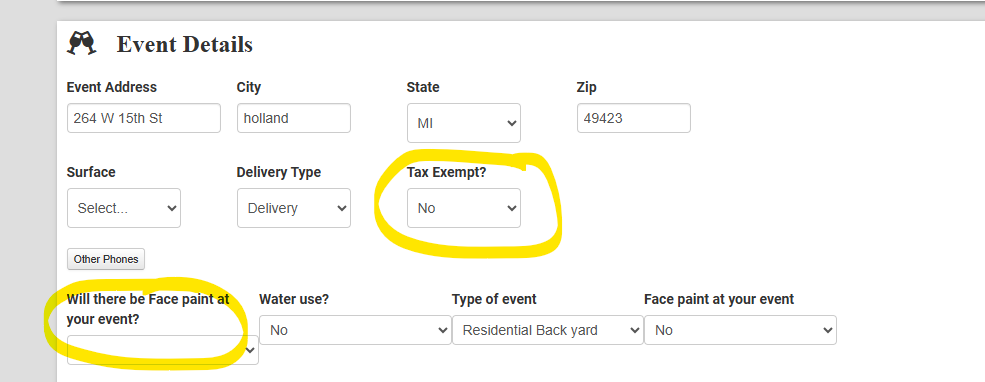The image size is (985, 382).
Task: Open the 'Face paint at your event' dropdown
Action: click(x=740, y=330)
